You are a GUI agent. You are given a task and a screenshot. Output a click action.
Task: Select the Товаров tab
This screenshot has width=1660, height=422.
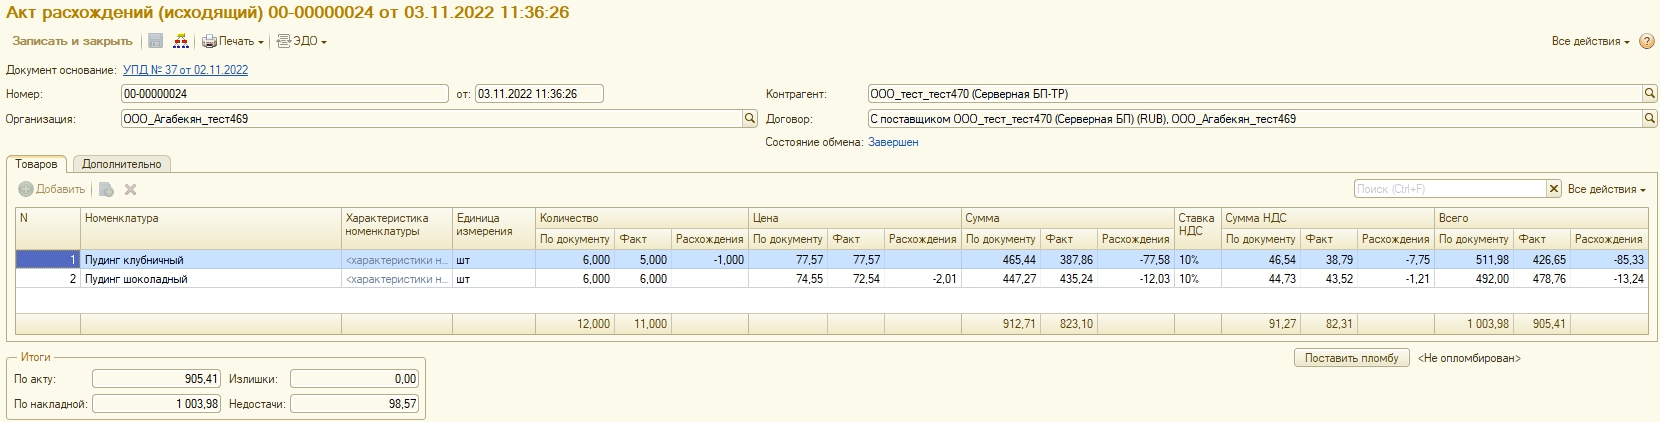click(x=37, y=164)
